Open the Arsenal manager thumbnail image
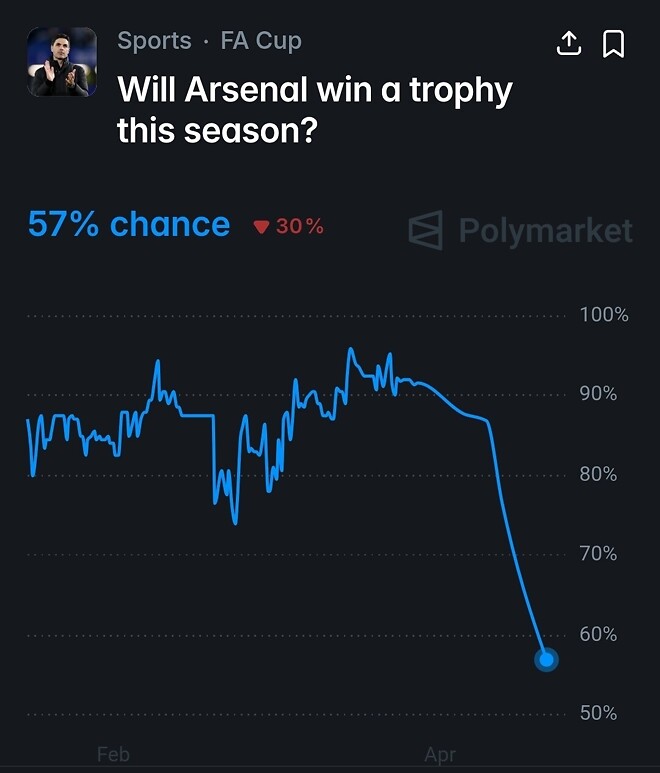This screenshot has height=773, width=660. 62,62
